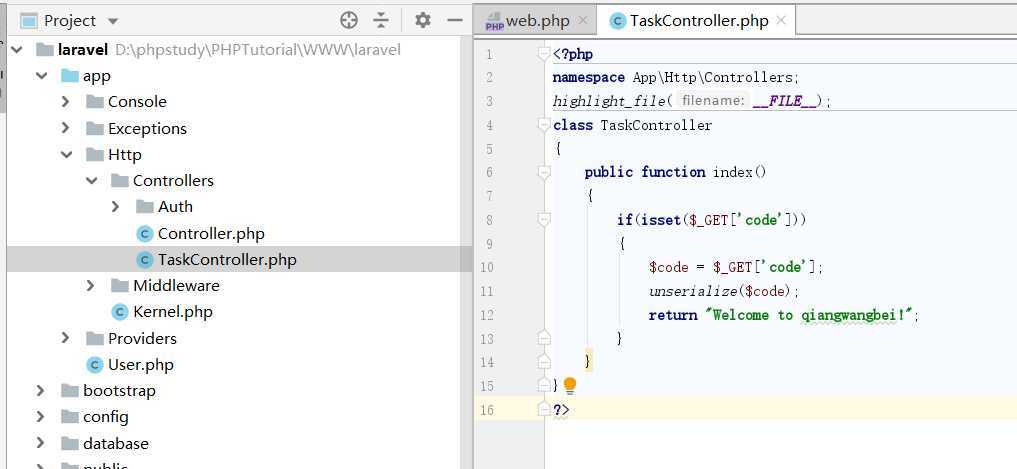Click the fold end marker on line 13
The height and width of the screenshot is (469, 1017).
[544, 338]
